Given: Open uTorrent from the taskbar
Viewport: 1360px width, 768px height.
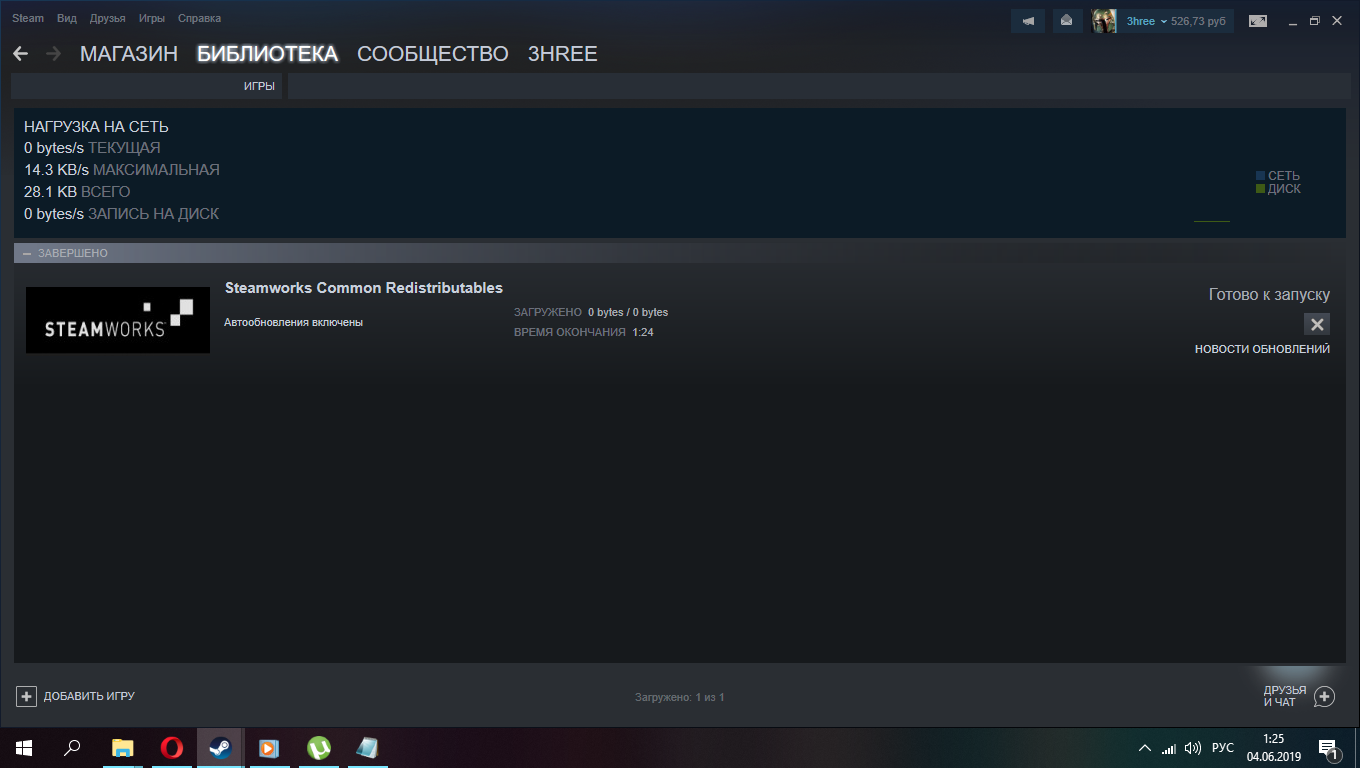Looking at the screenshot, I should click(318, 748).
